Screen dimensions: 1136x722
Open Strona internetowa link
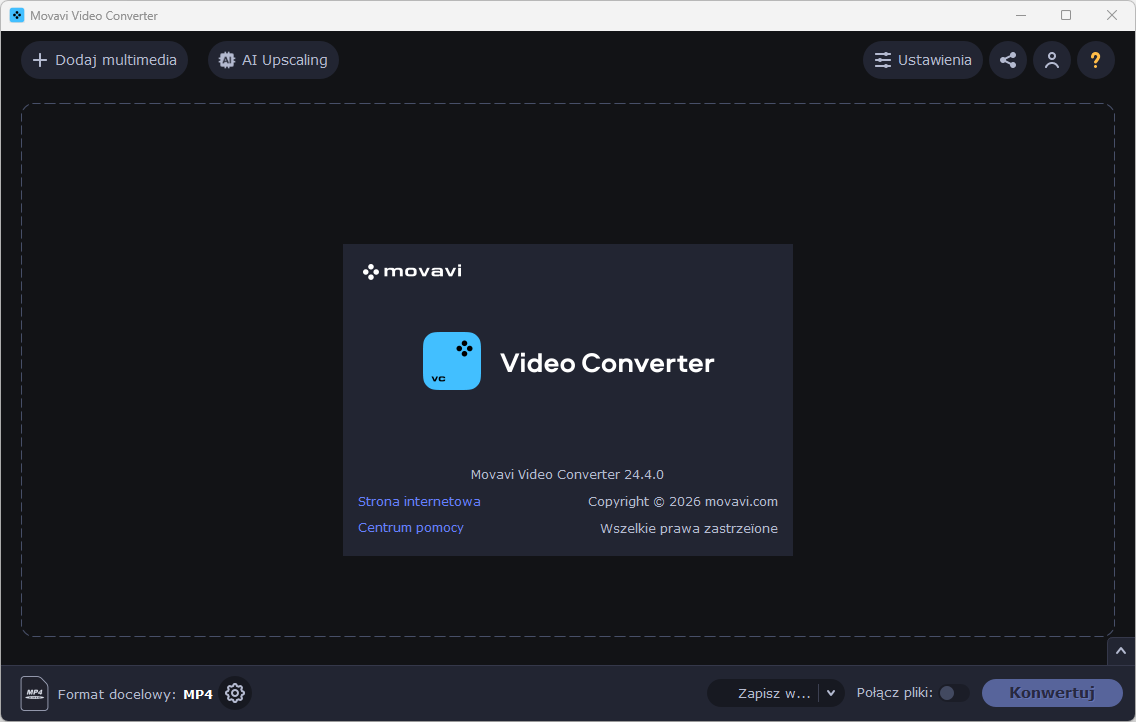click(419, 501)
